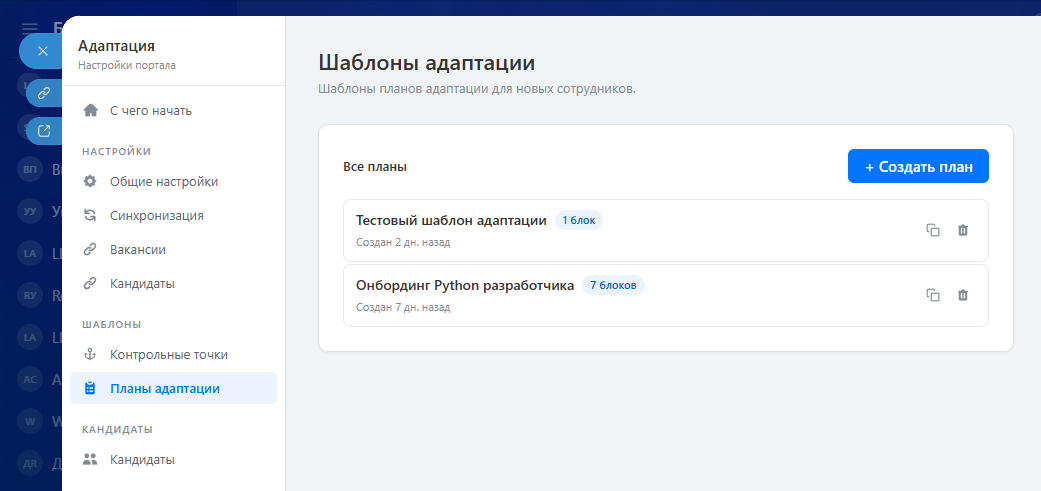
Task: Open Кандидаты with the people icon
Action: pyautogui.click(x=142, y=460)
